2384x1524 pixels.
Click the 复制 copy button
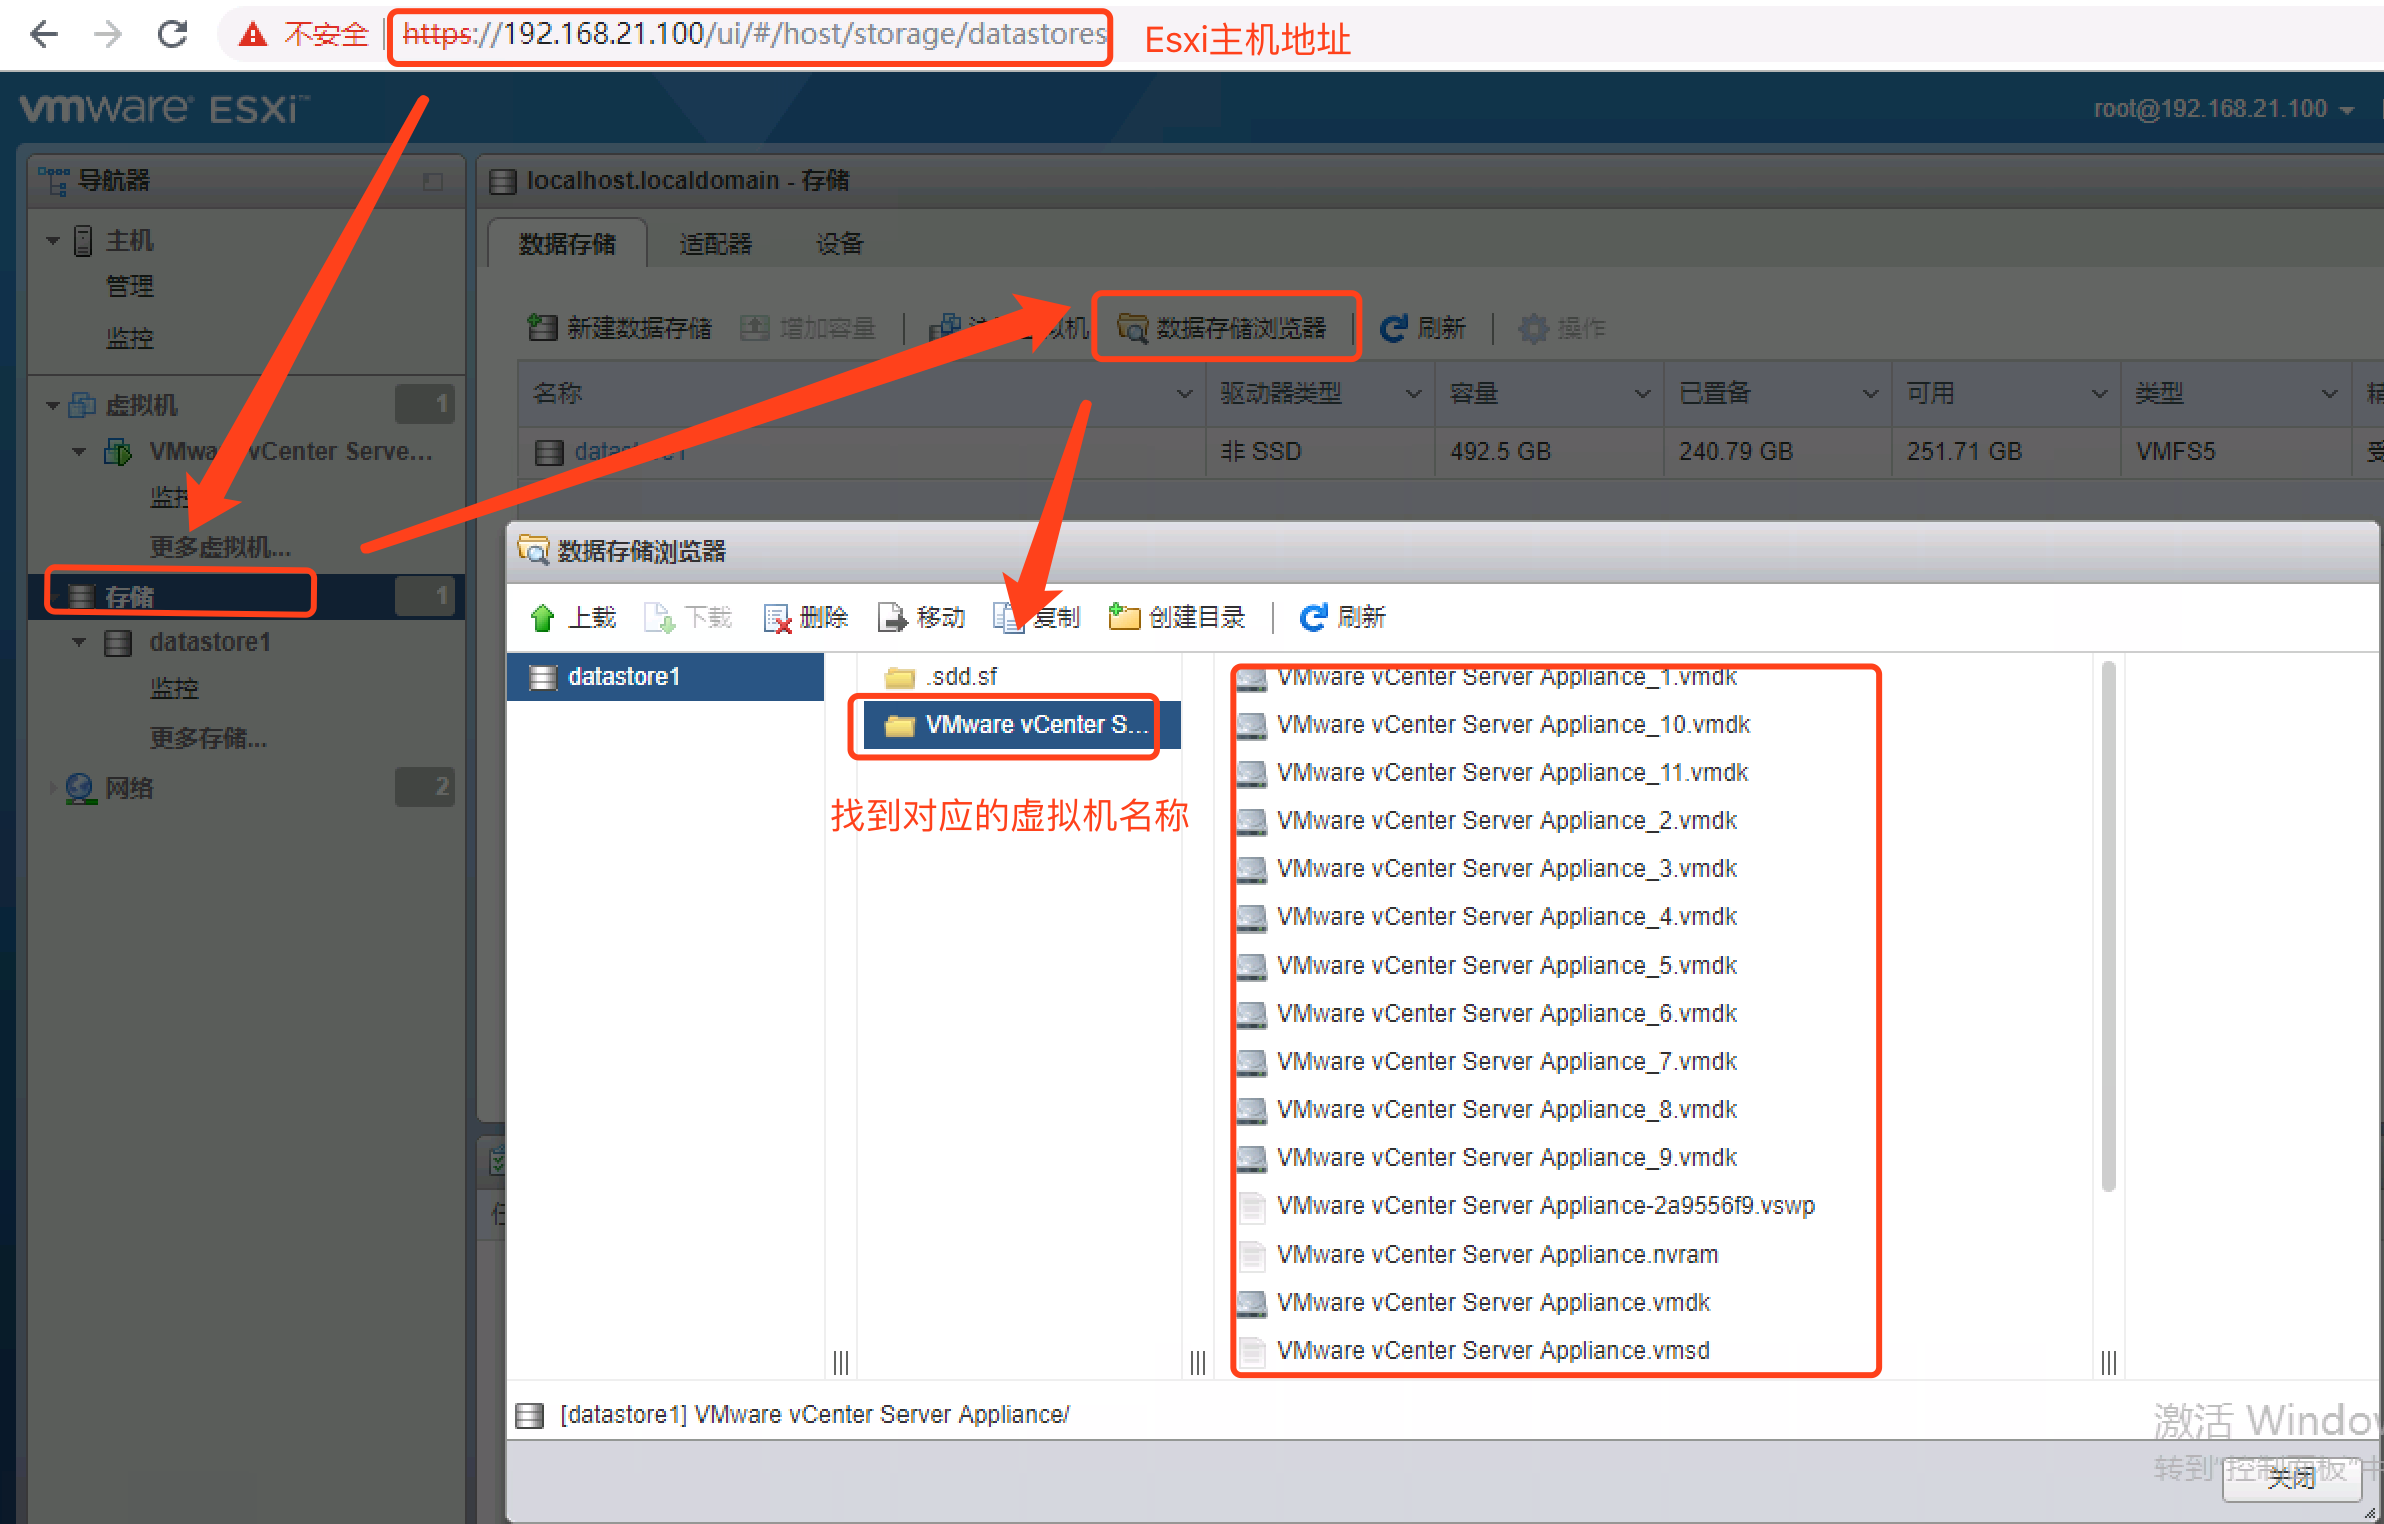[1037, 618]
